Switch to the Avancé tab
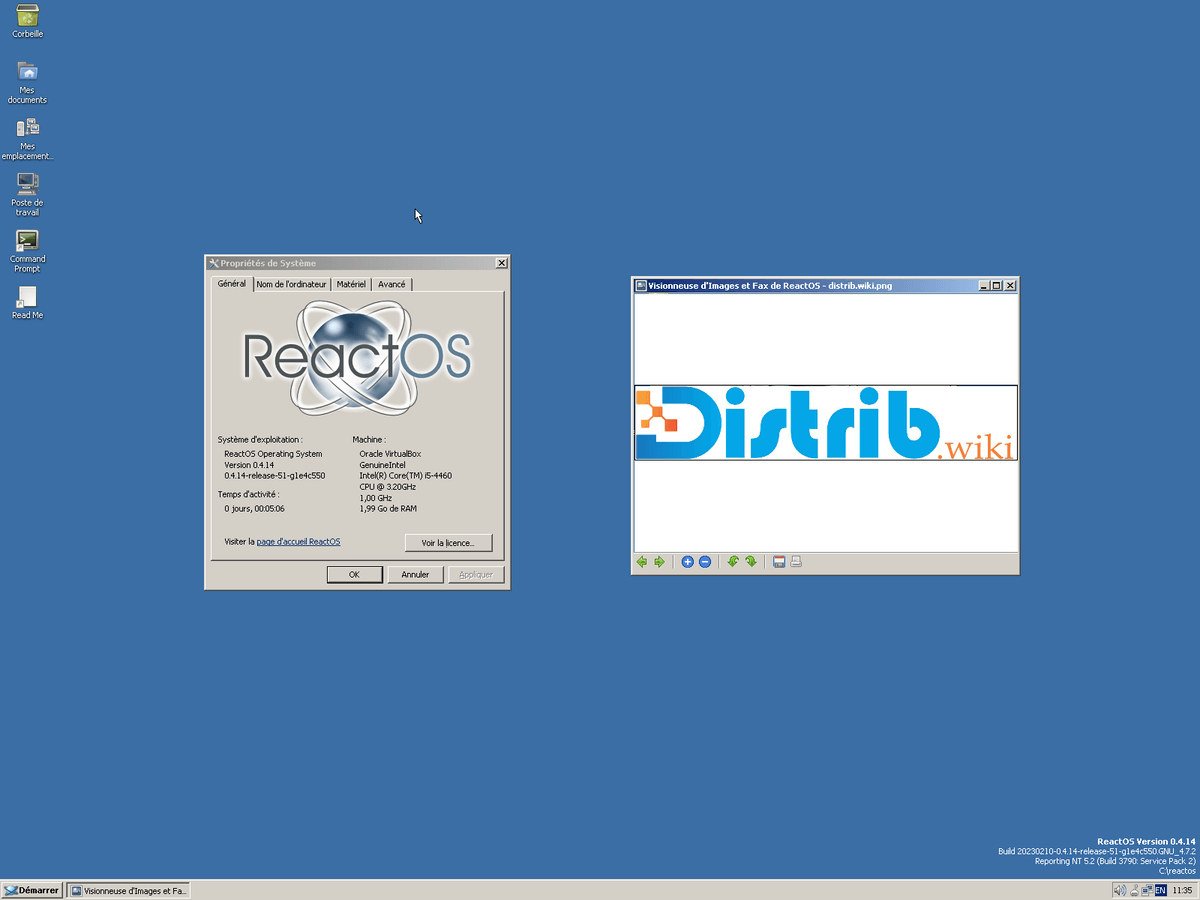1200x900 pixels. [392, 285]
